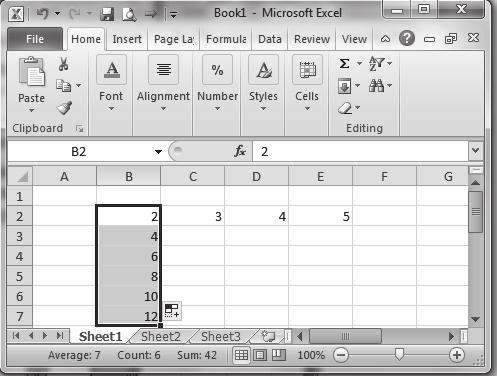This screenshot has width=497, height=376.
Task: Click the Find & Select binoculars
Action: click(x=376, y=86)
